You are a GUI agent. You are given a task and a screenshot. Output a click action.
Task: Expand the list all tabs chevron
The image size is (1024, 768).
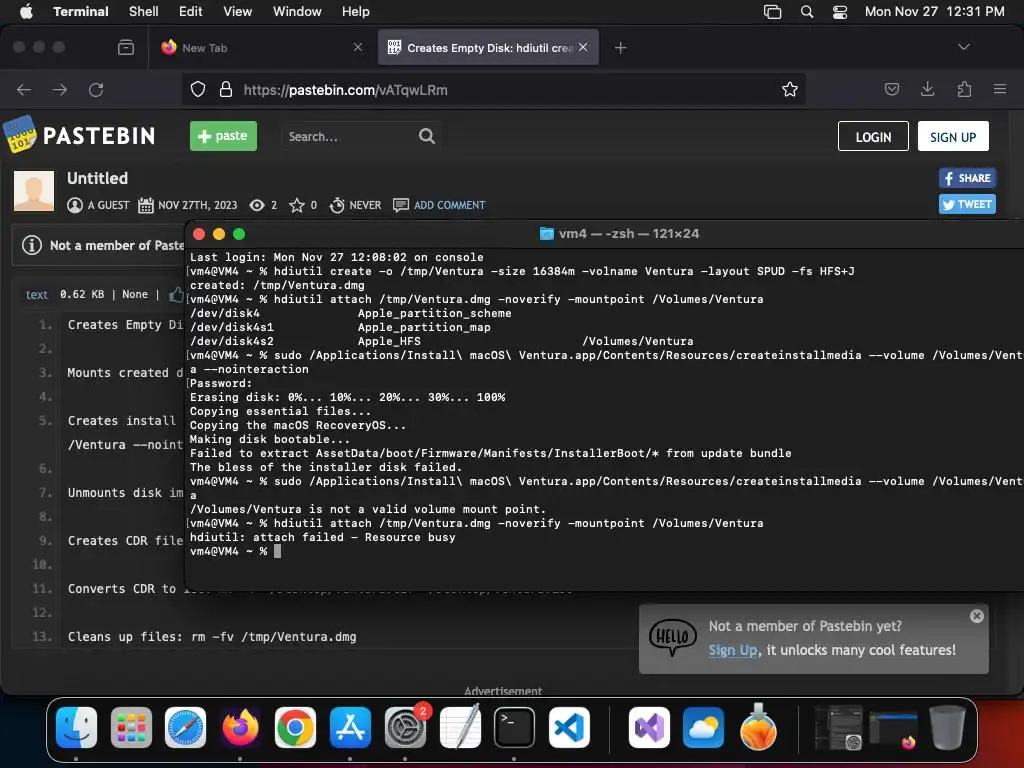pos(963,47)
